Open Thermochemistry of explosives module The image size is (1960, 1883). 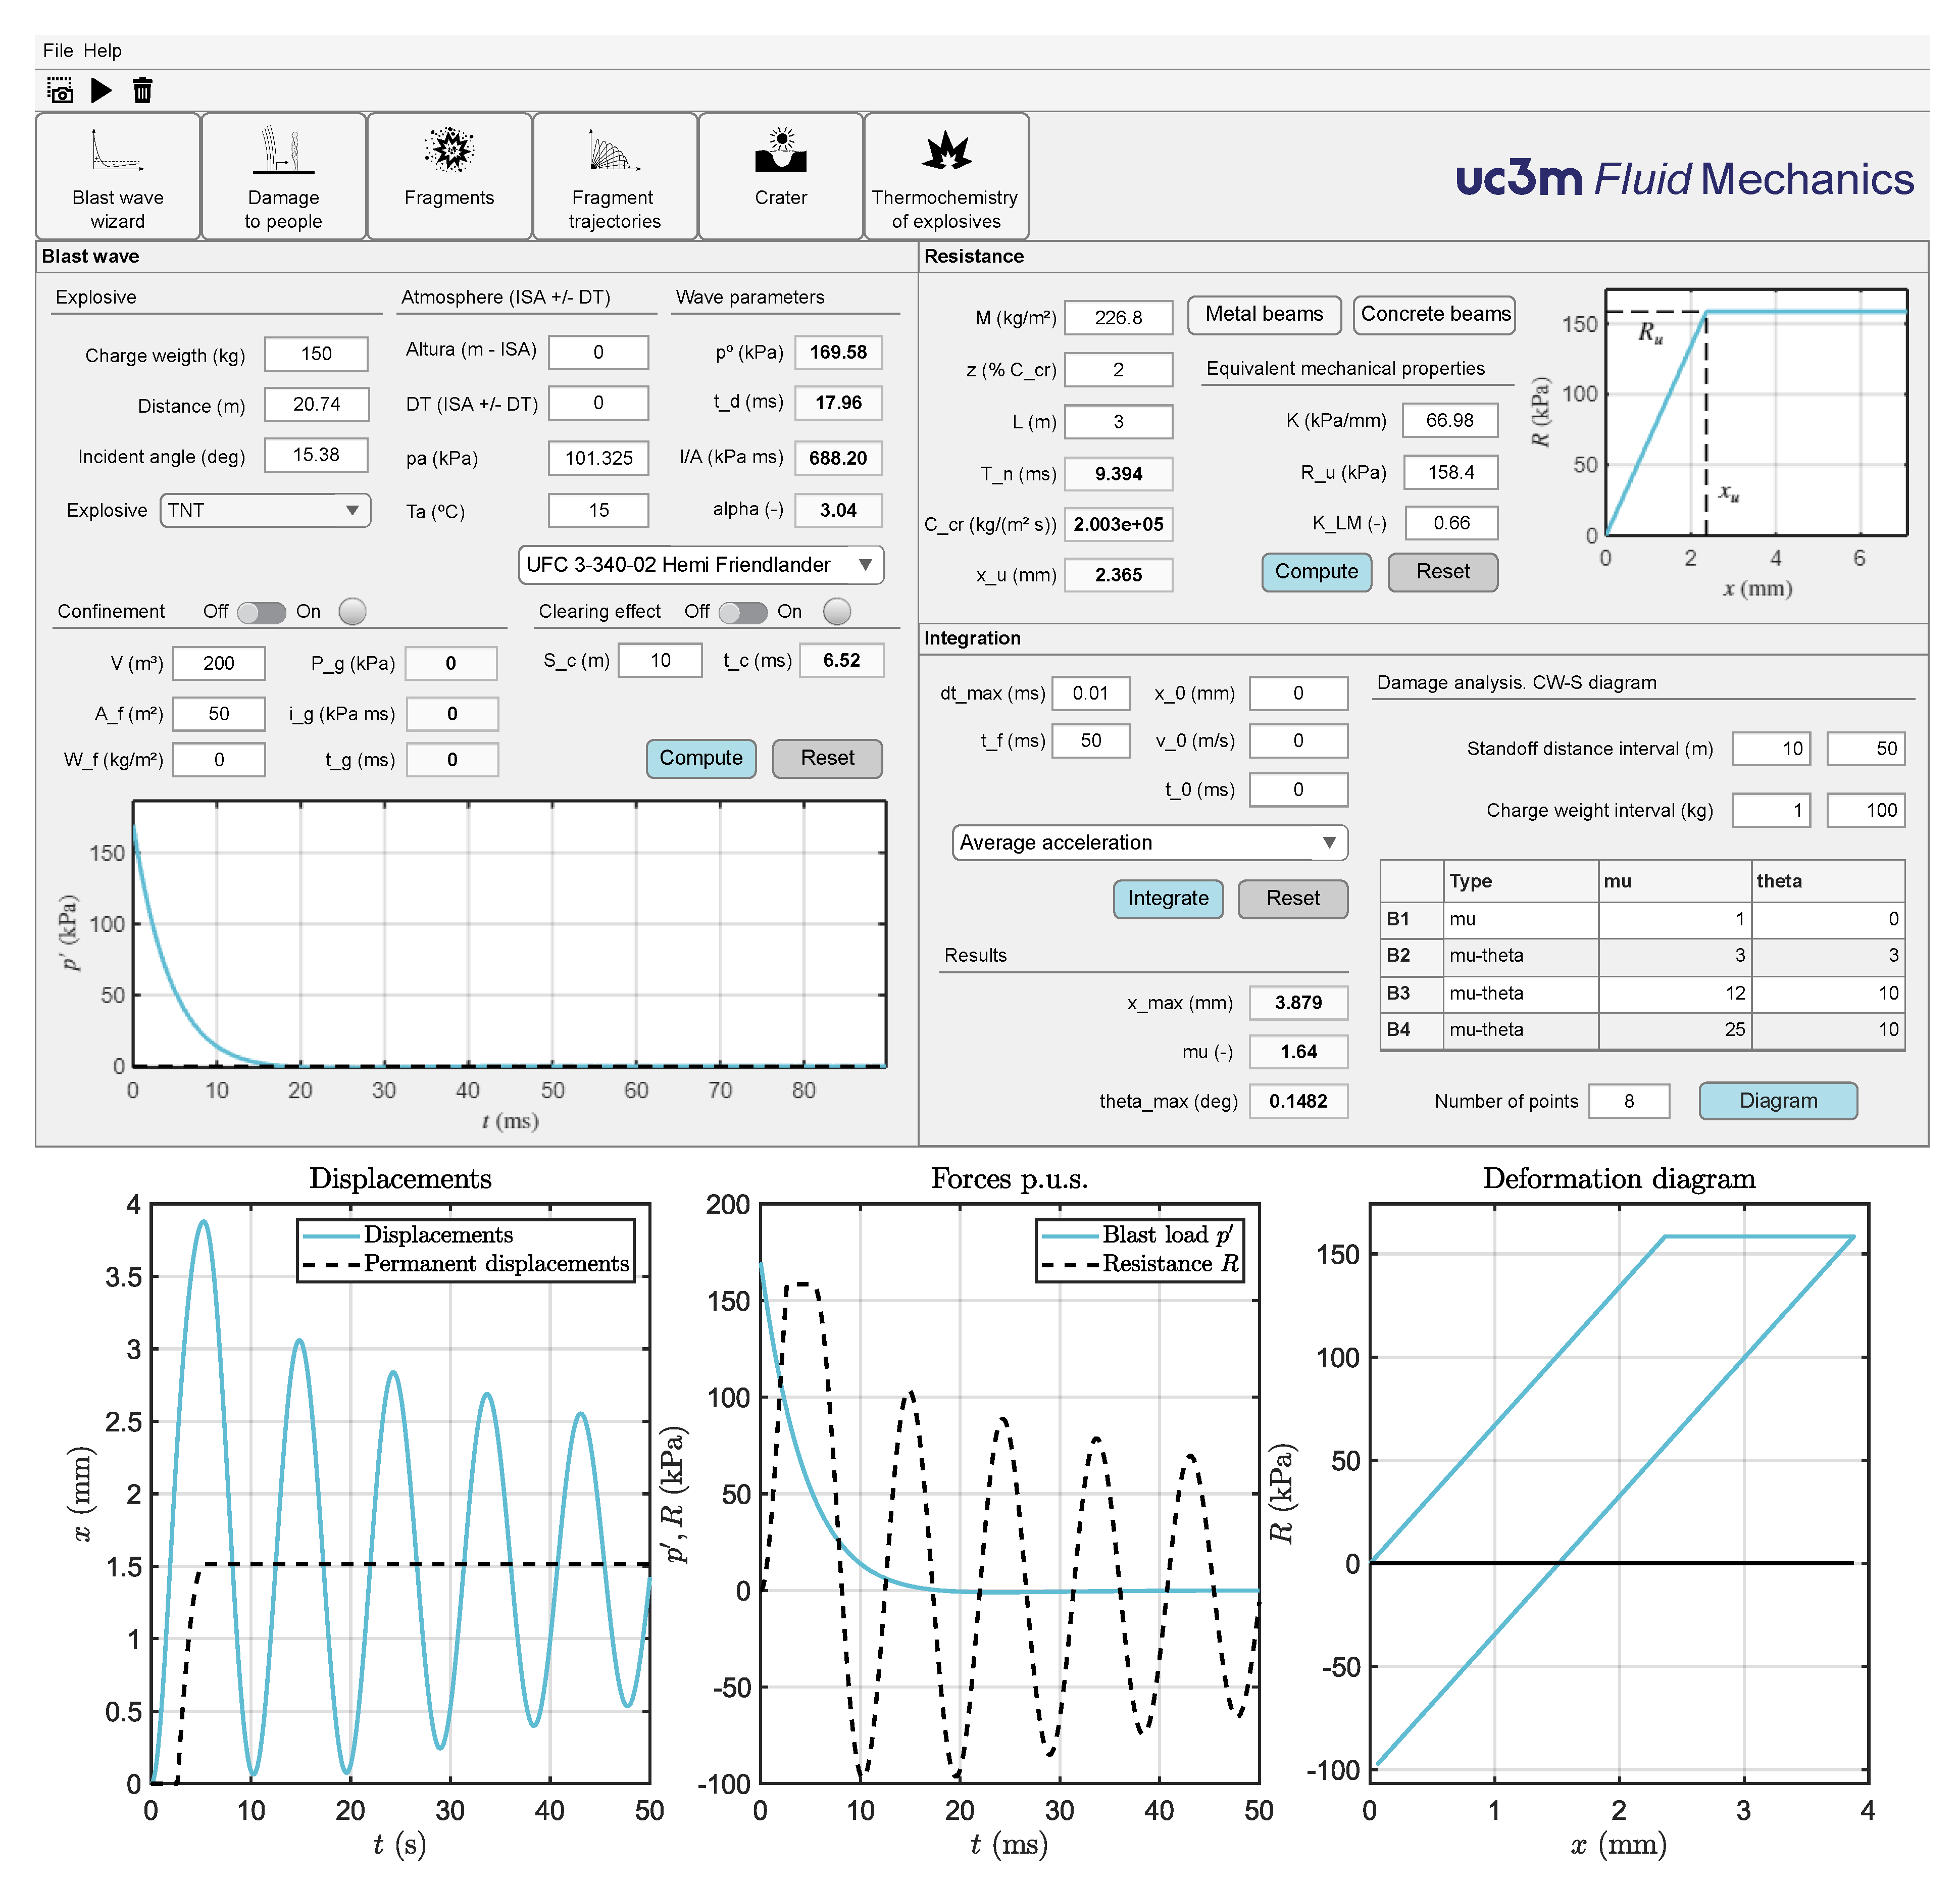point(945,176)
